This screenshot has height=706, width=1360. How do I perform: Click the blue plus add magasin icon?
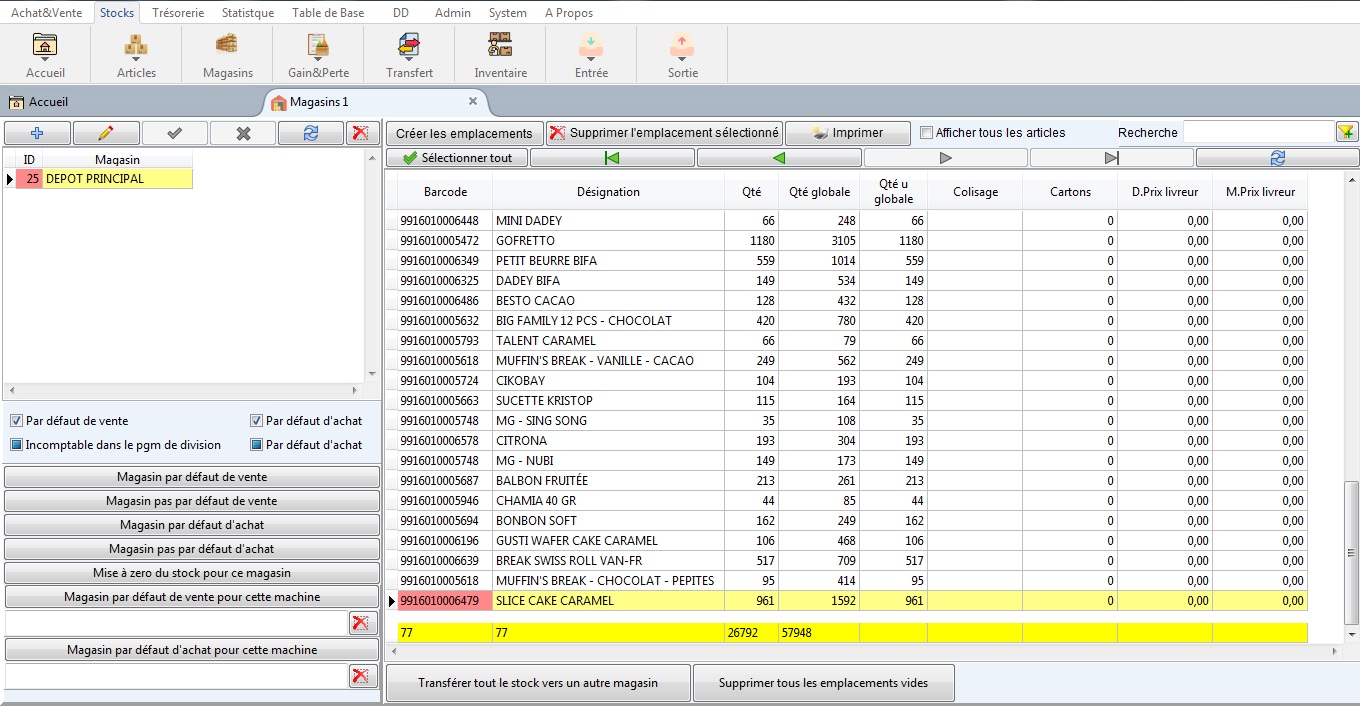pos(37,133)
